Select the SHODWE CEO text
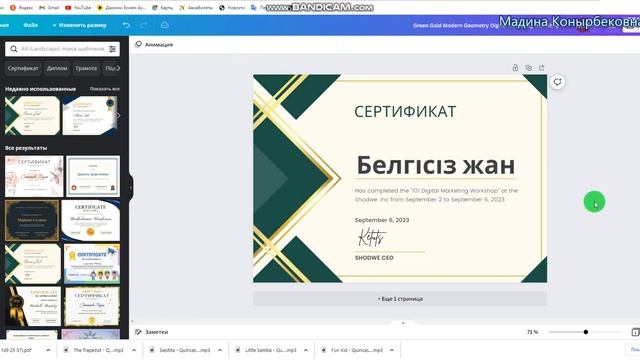Image resolution: width=640 pixels, height=360 pixels. [374, 258]
